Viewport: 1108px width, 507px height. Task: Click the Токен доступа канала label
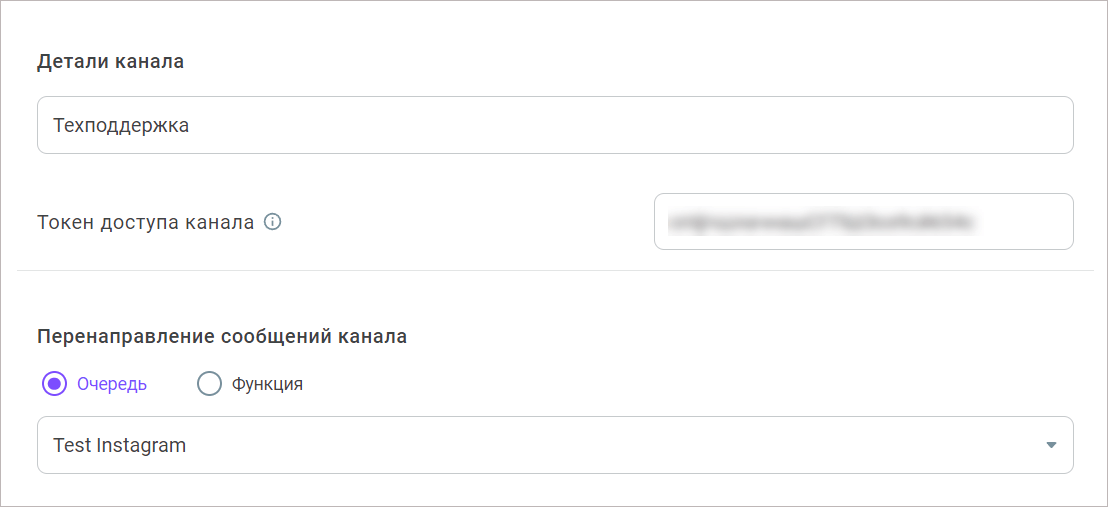coord(146,223)
